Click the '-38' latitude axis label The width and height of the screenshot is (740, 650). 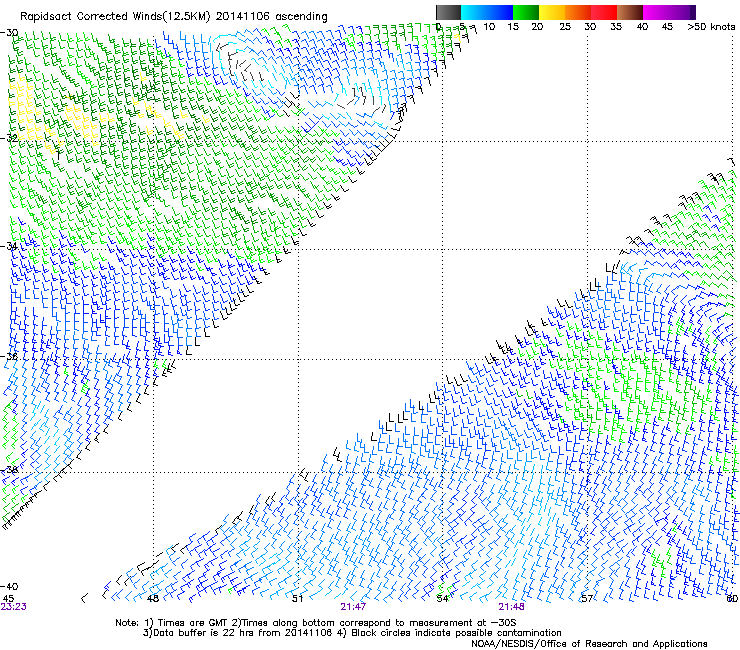click(x=9, y=470)
